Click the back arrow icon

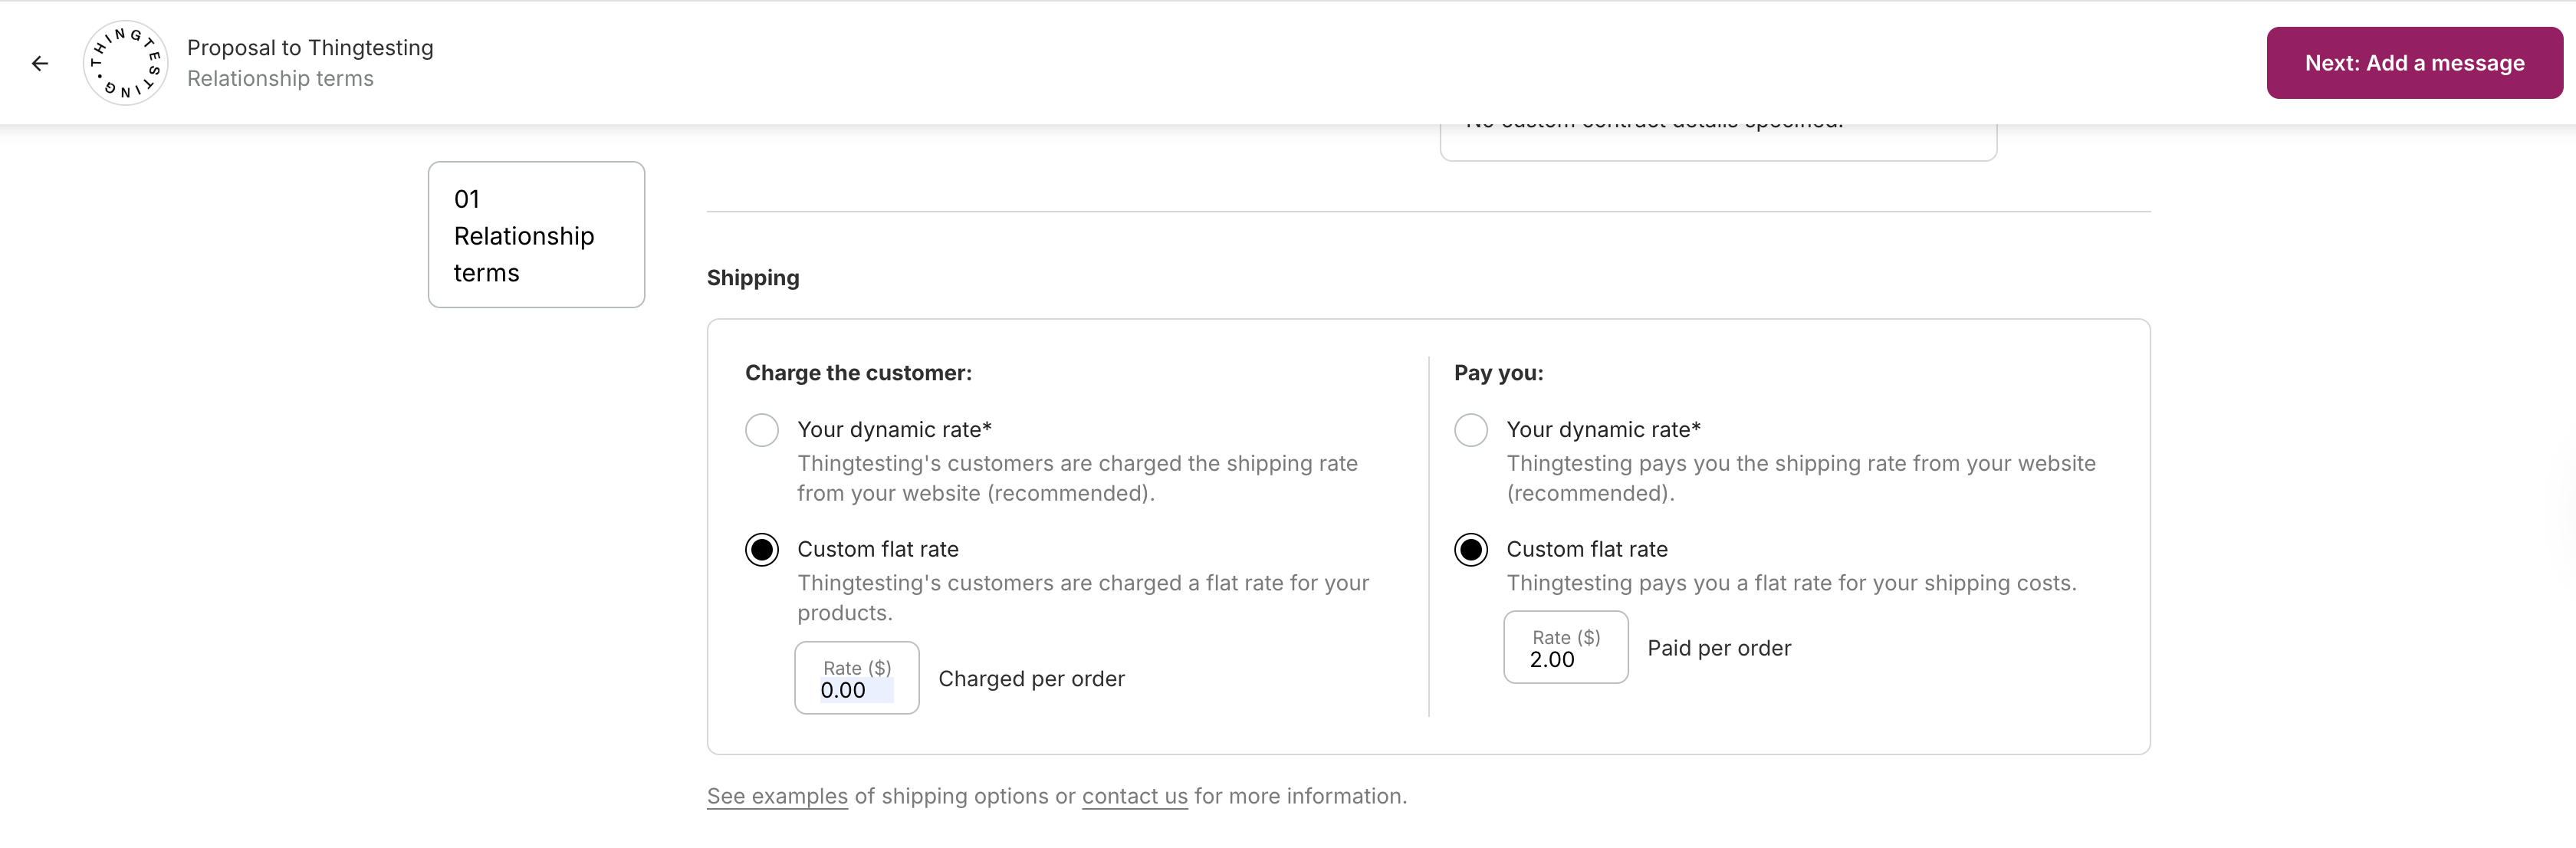[40, 63]
